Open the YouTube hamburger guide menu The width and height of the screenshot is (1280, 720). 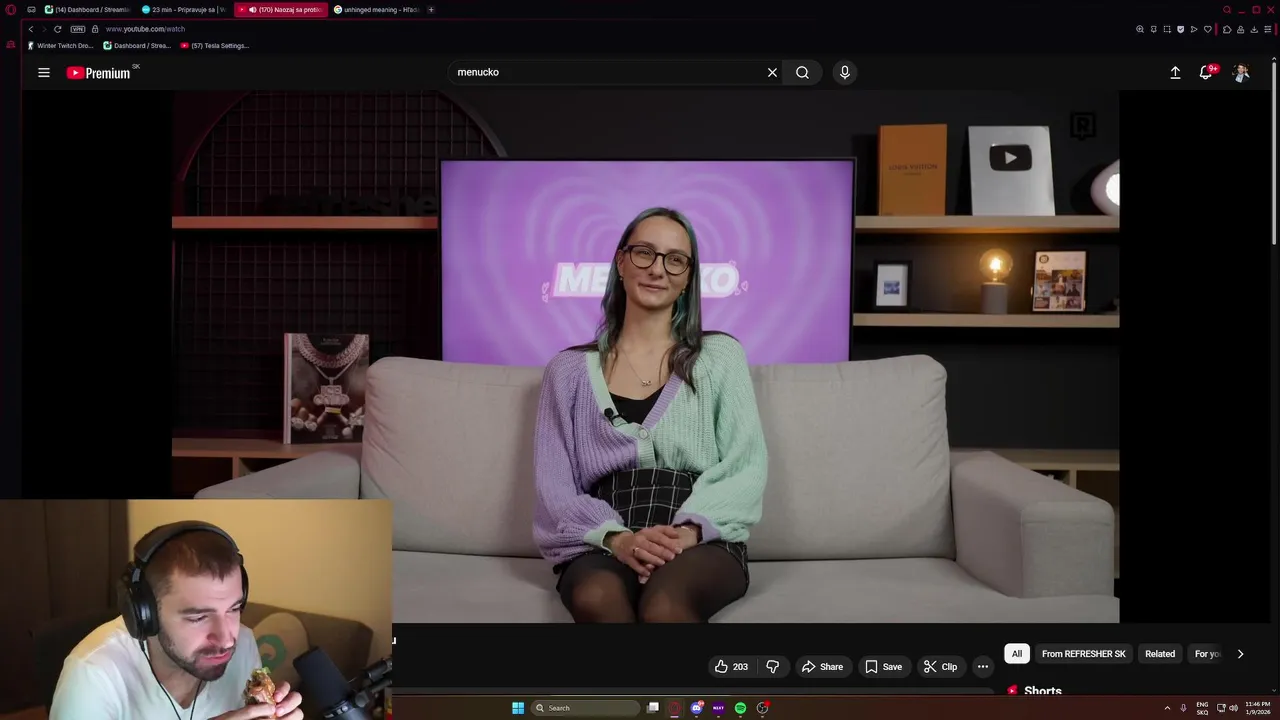pos(44,72)
